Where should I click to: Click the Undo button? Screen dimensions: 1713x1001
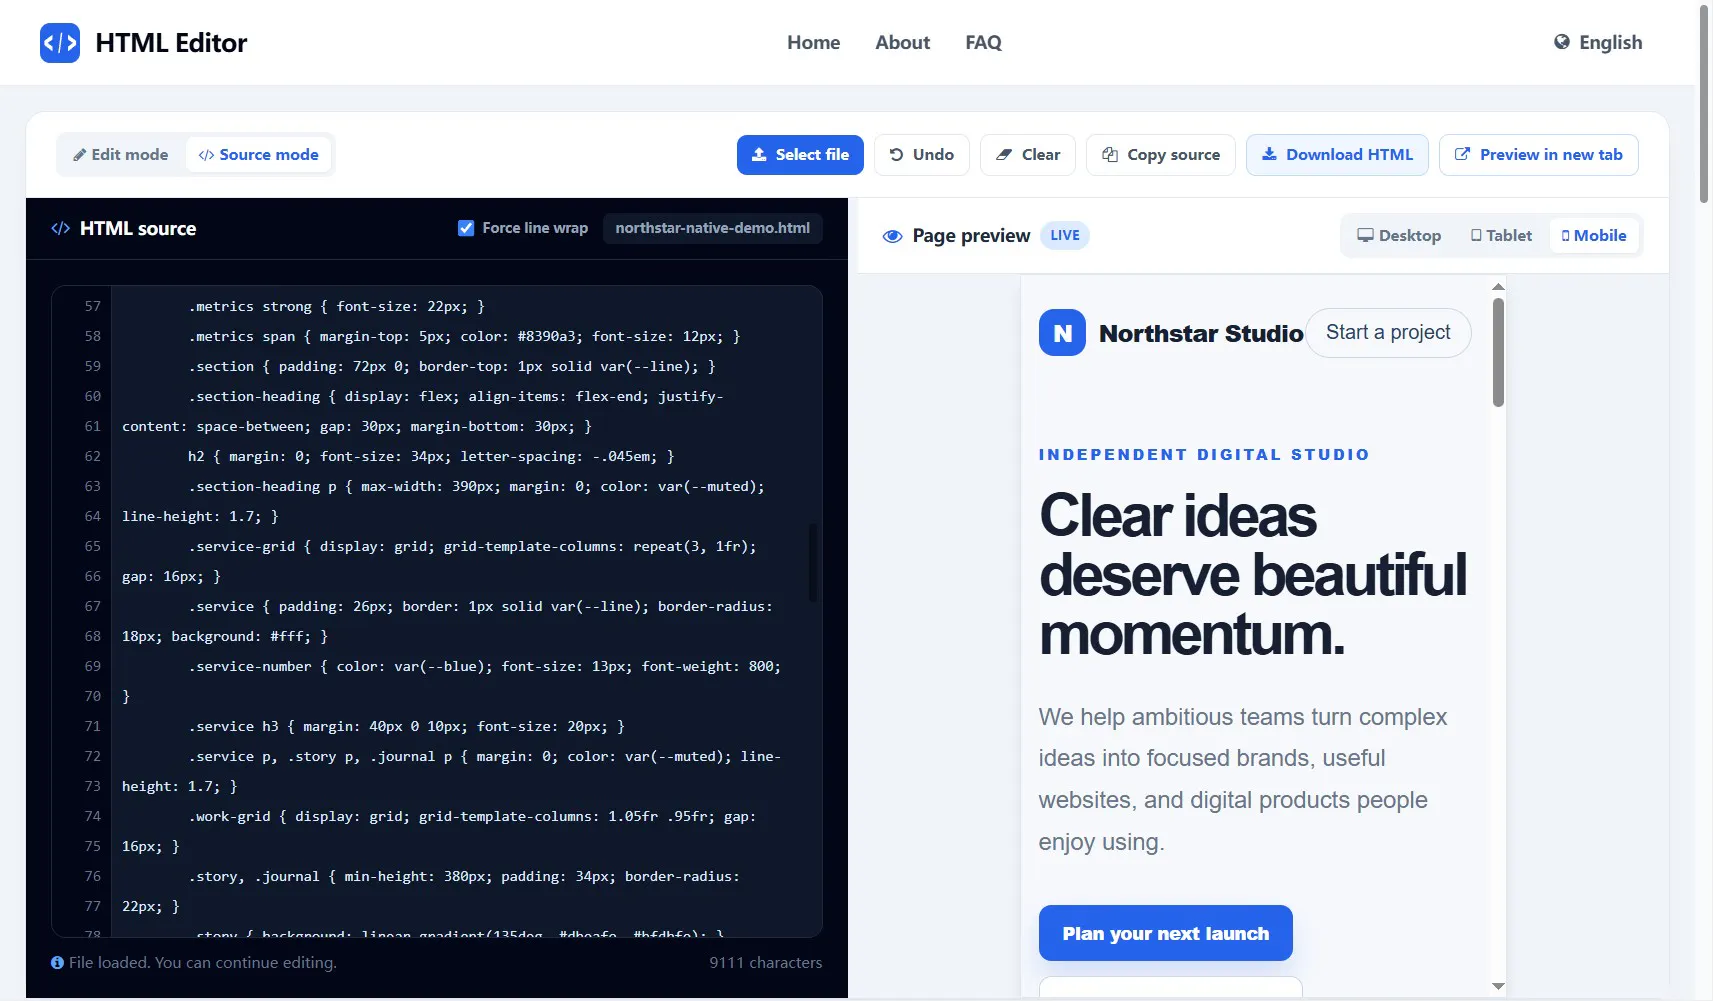point(921,155)
